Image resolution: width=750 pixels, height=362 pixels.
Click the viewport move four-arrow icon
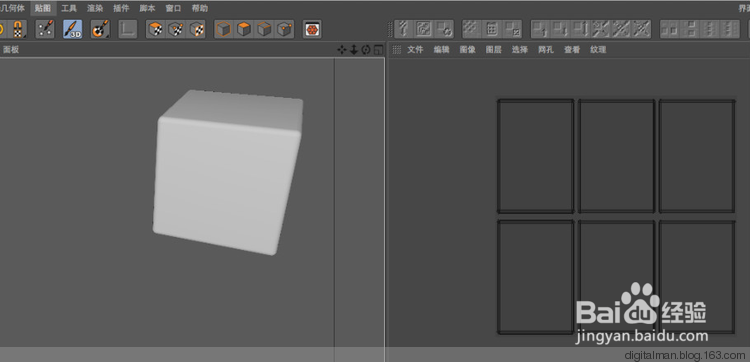pos(342,50)
